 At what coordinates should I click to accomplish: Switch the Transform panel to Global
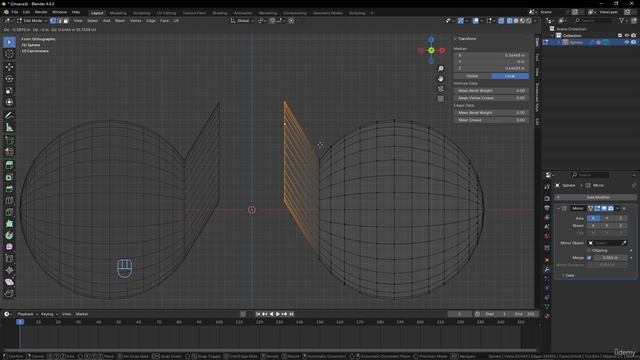point(473,76)
